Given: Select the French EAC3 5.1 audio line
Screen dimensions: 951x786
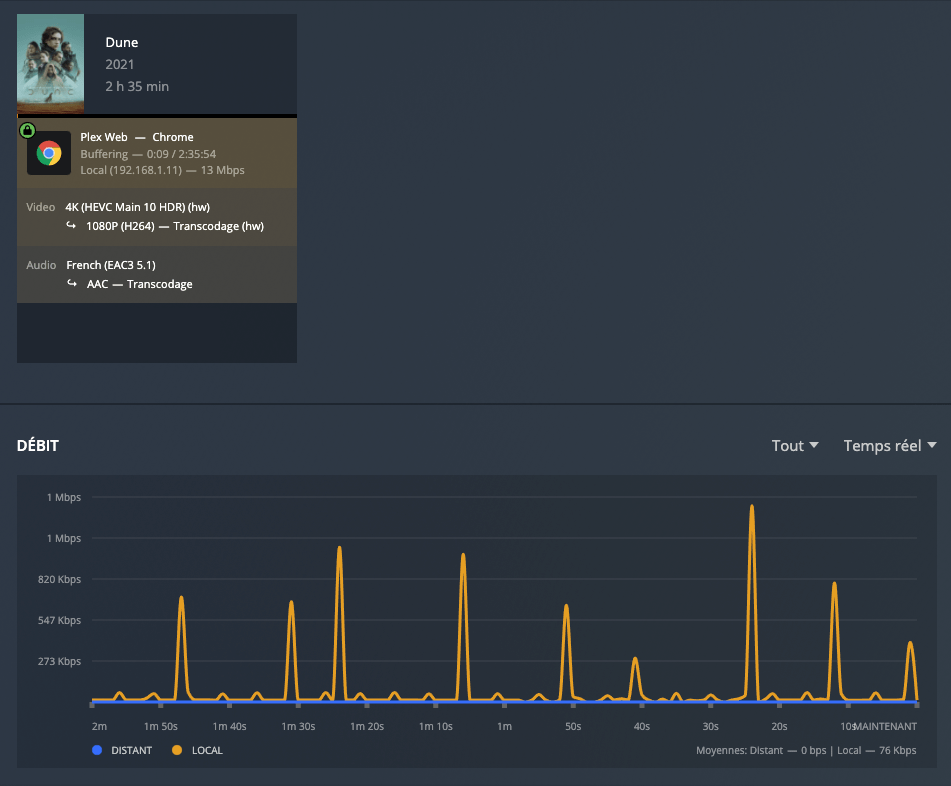Looking at the screenshot, I should click(x=117, y=265).
